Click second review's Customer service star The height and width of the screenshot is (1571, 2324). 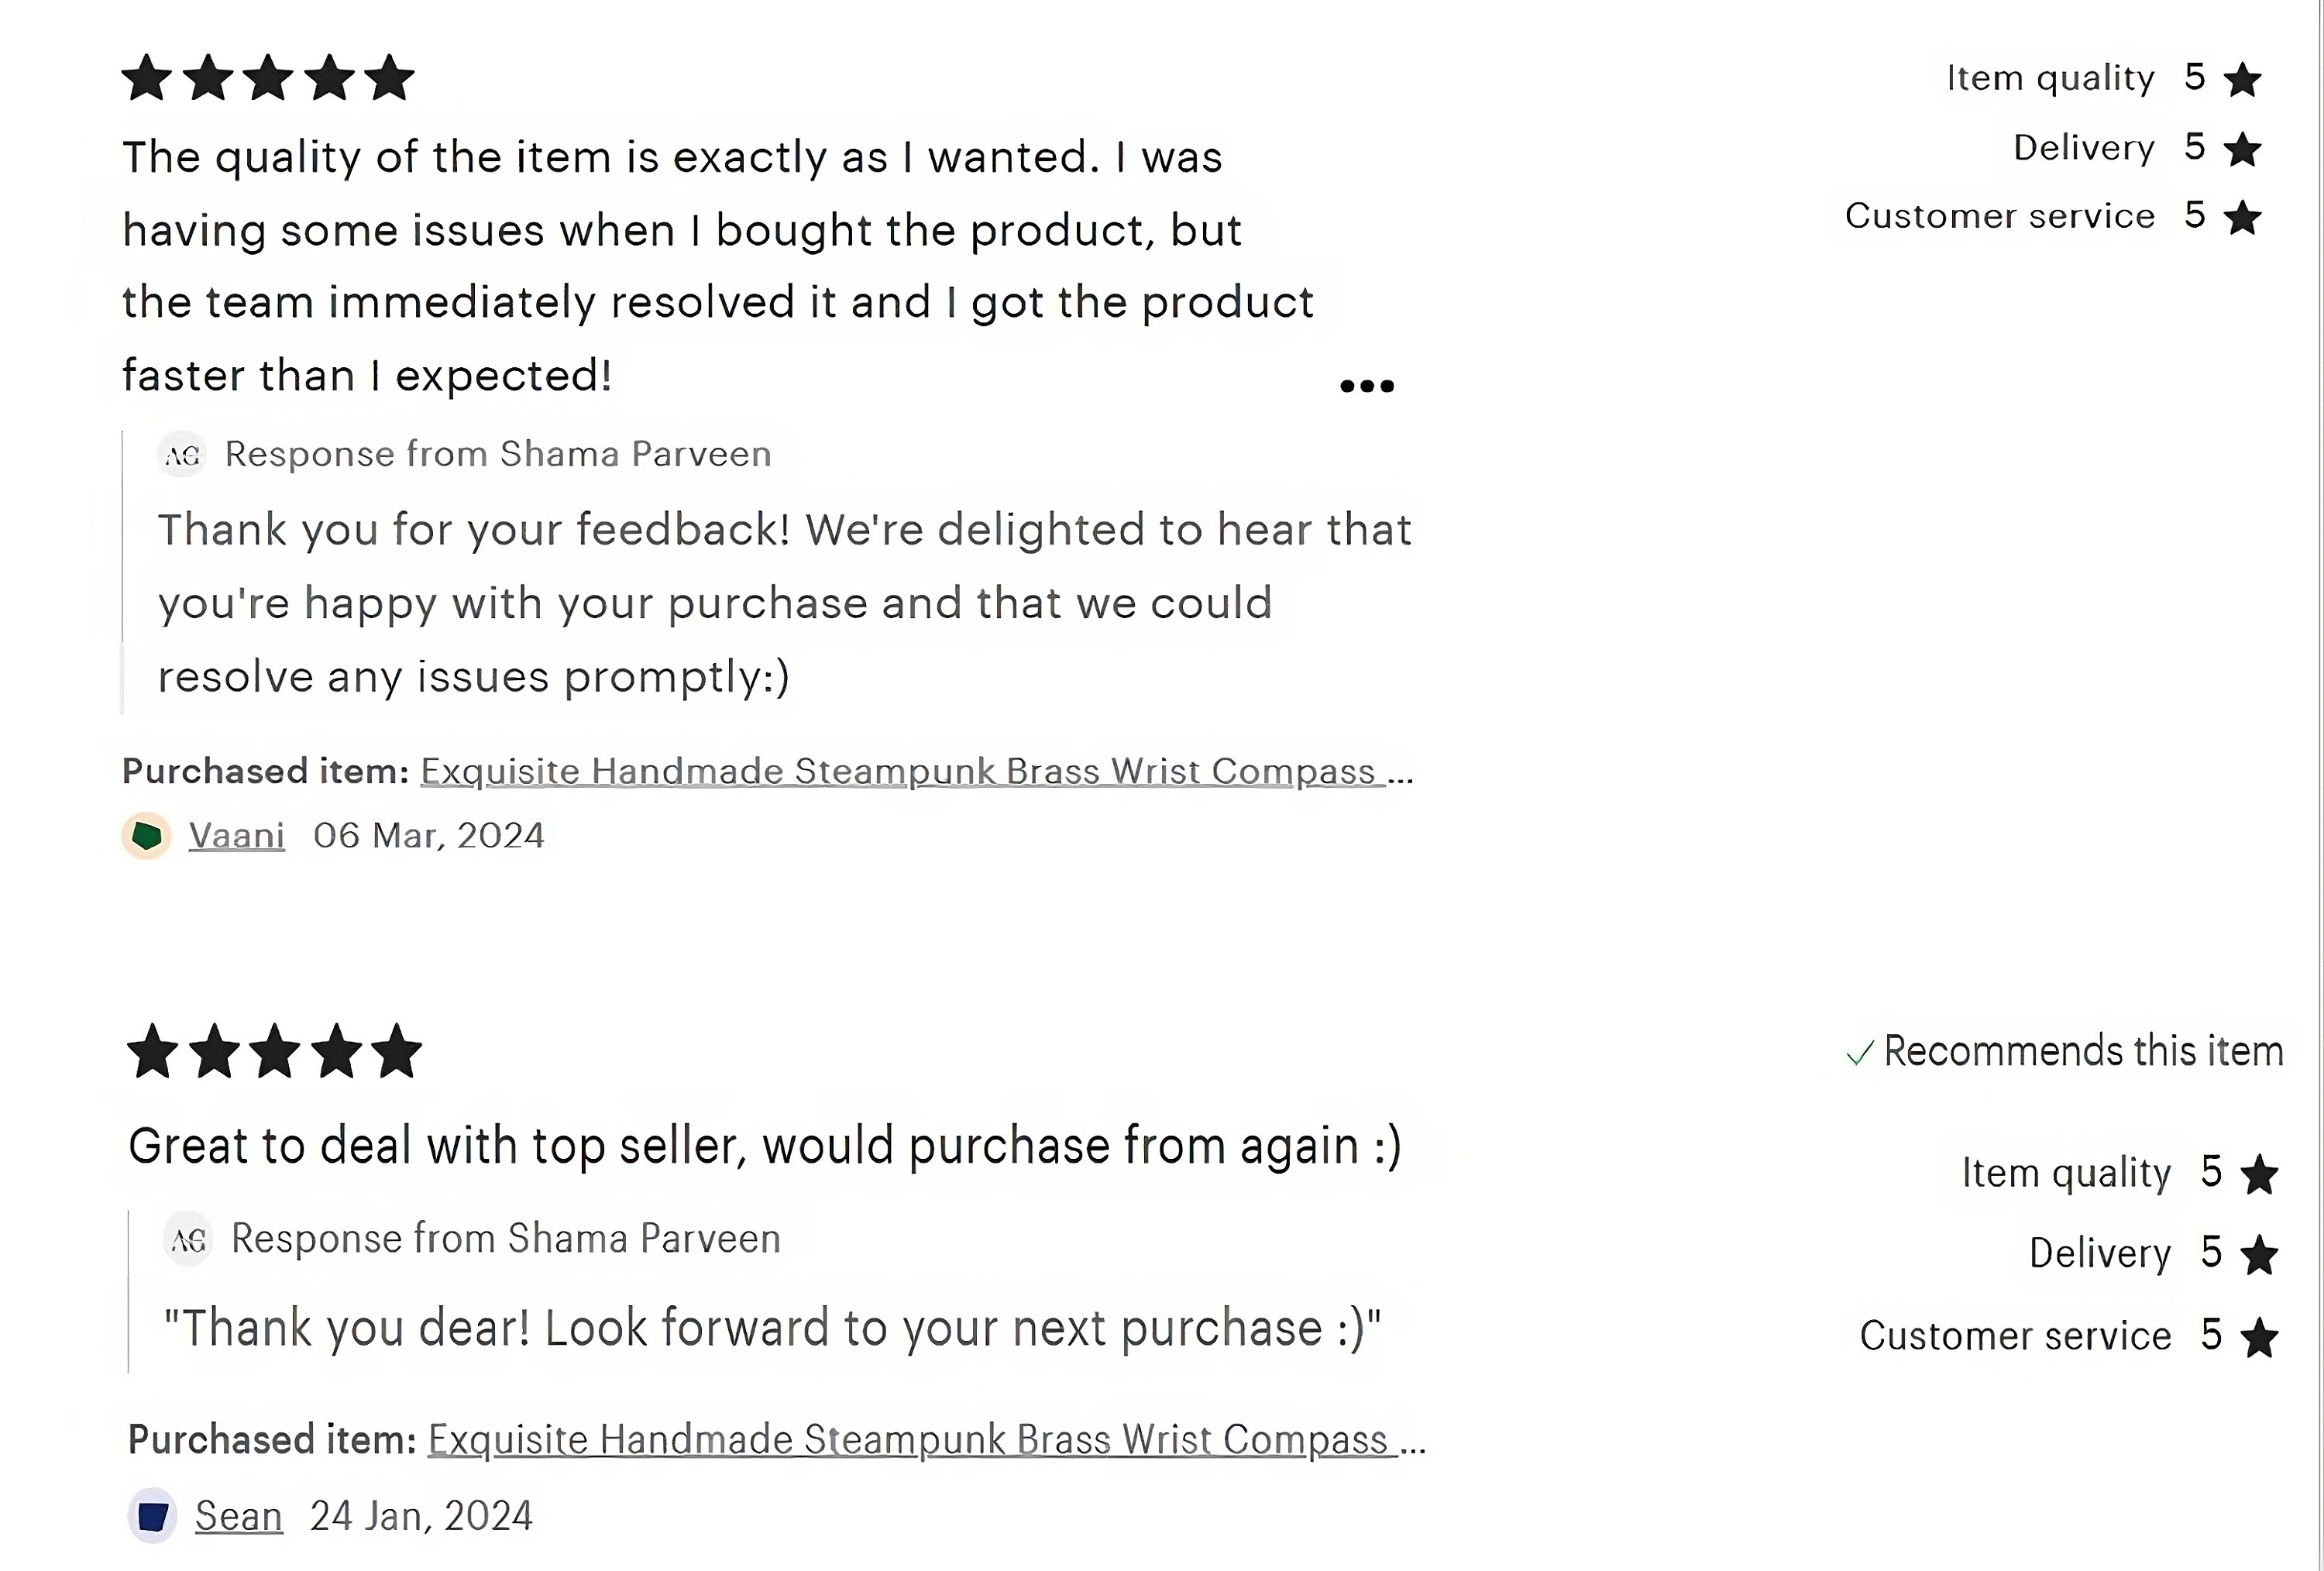tap(2259, 1338)
